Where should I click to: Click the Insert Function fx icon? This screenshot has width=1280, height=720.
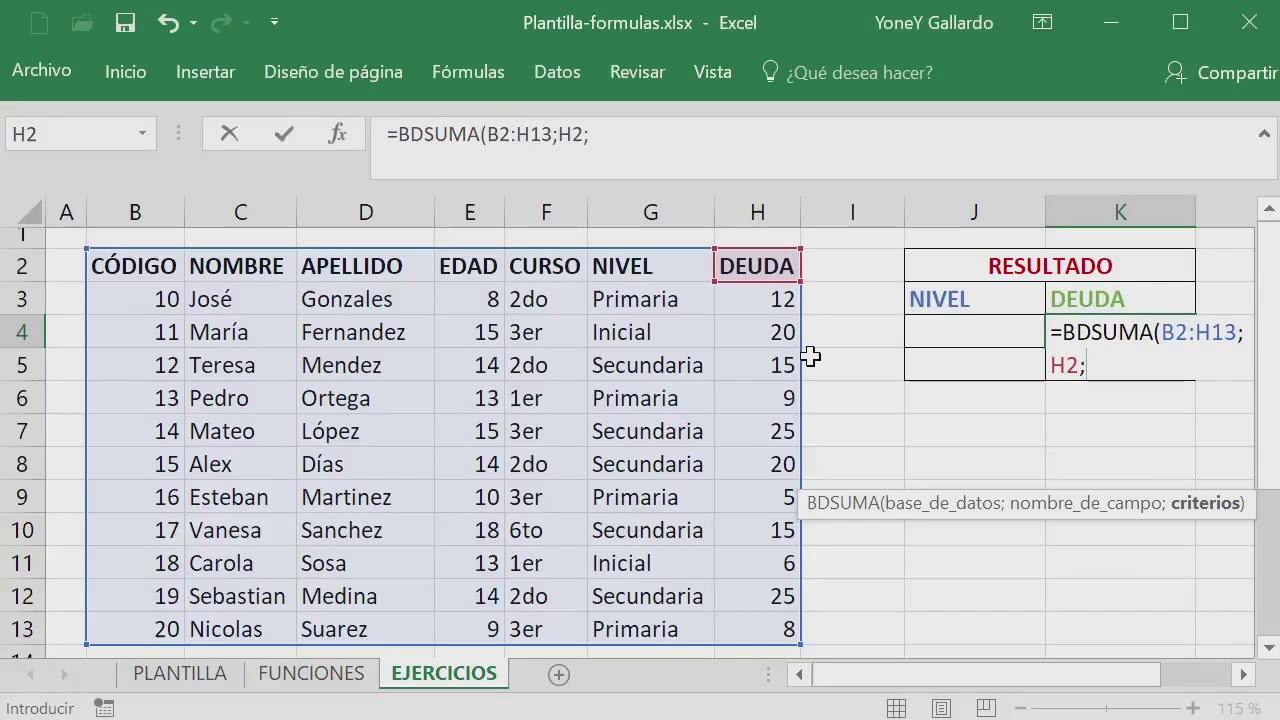coord(338,133)
